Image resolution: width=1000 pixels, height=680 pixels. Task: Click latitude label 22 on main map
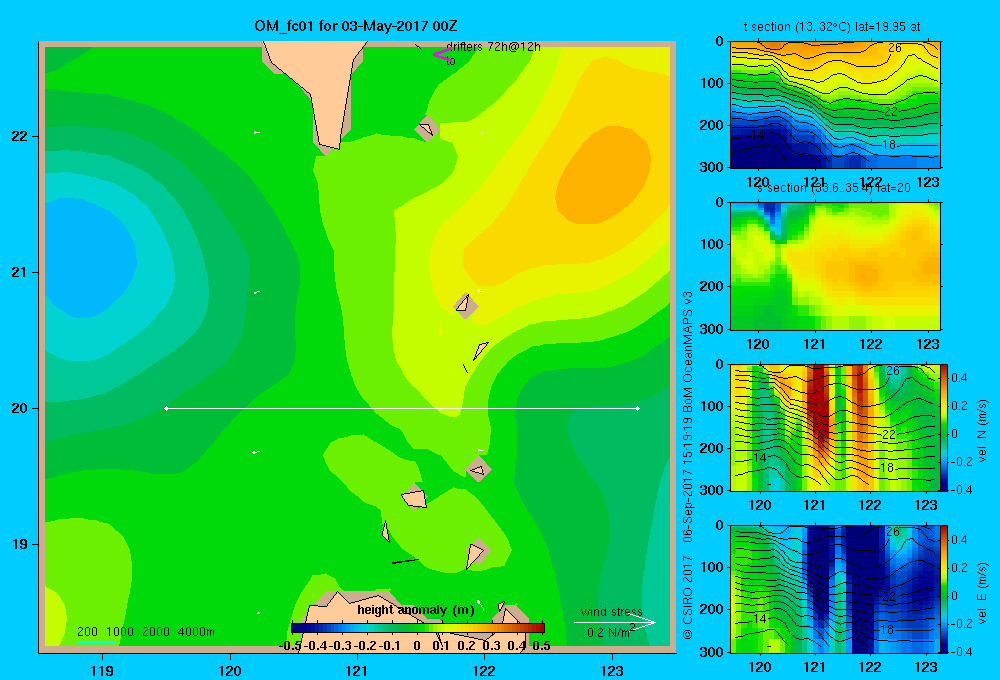(x=20, y=136)
